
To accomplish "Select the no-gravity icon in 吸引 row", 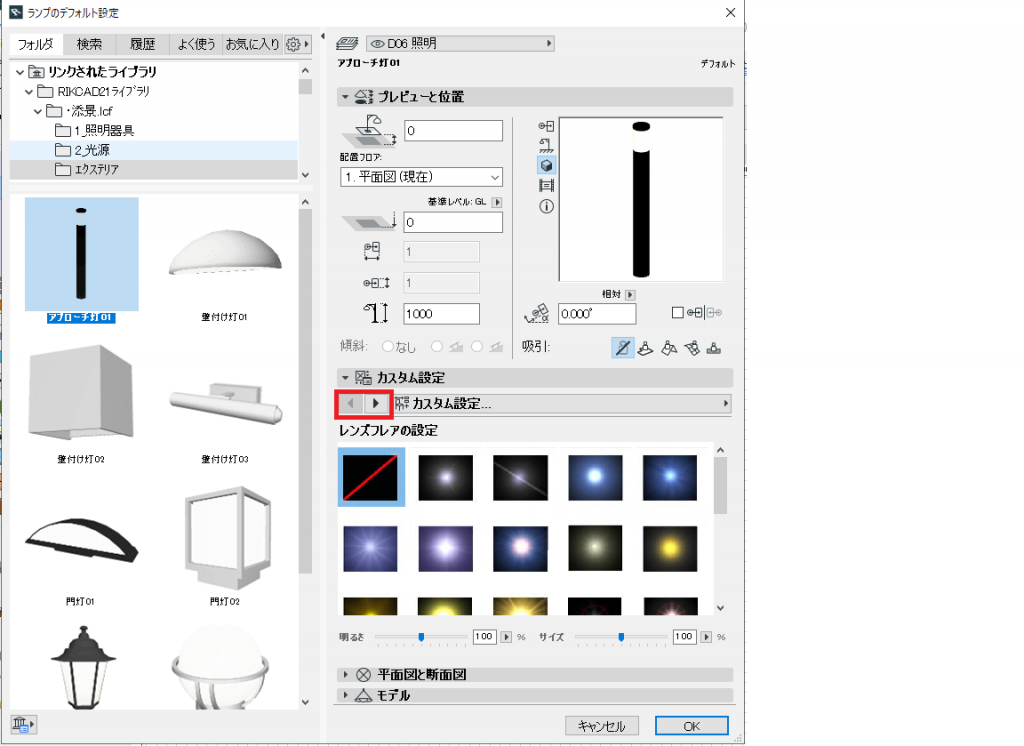I will coord(622,347).
